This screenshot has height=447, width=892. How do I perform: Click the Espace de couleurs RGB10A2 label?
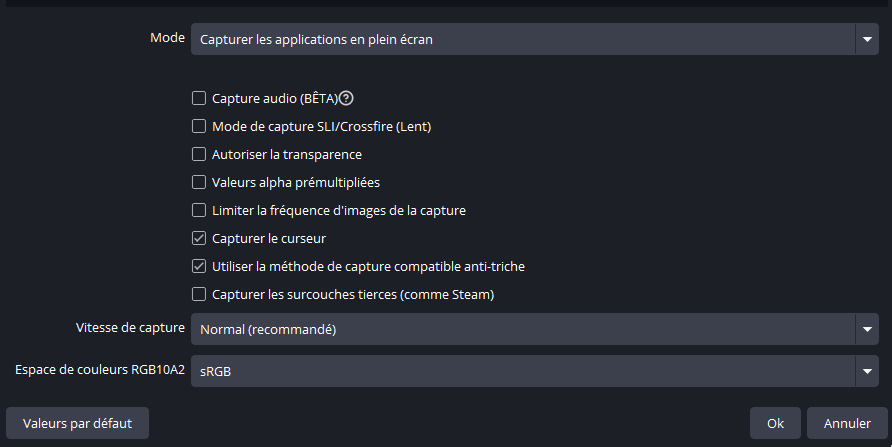click(100, 370)
